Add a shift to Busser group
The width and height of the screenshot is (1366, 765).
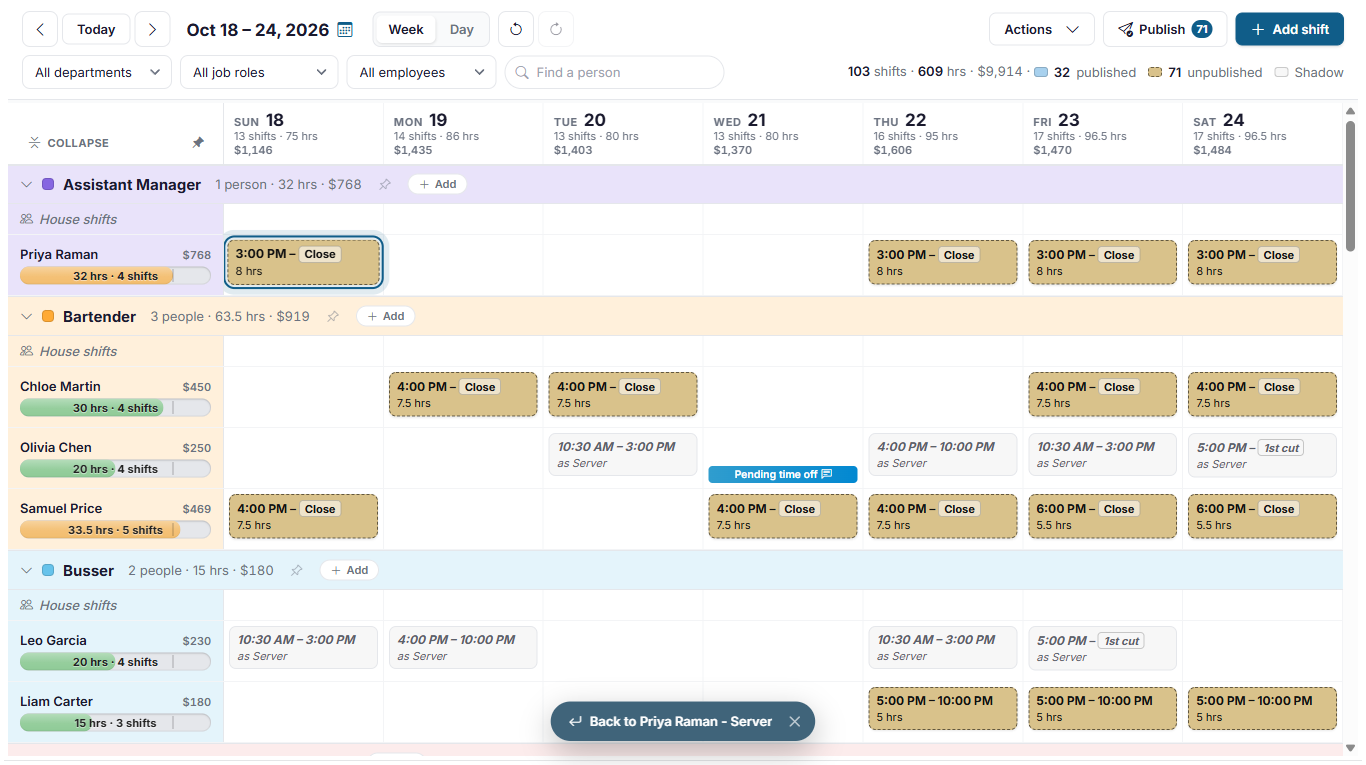(349, 570)
